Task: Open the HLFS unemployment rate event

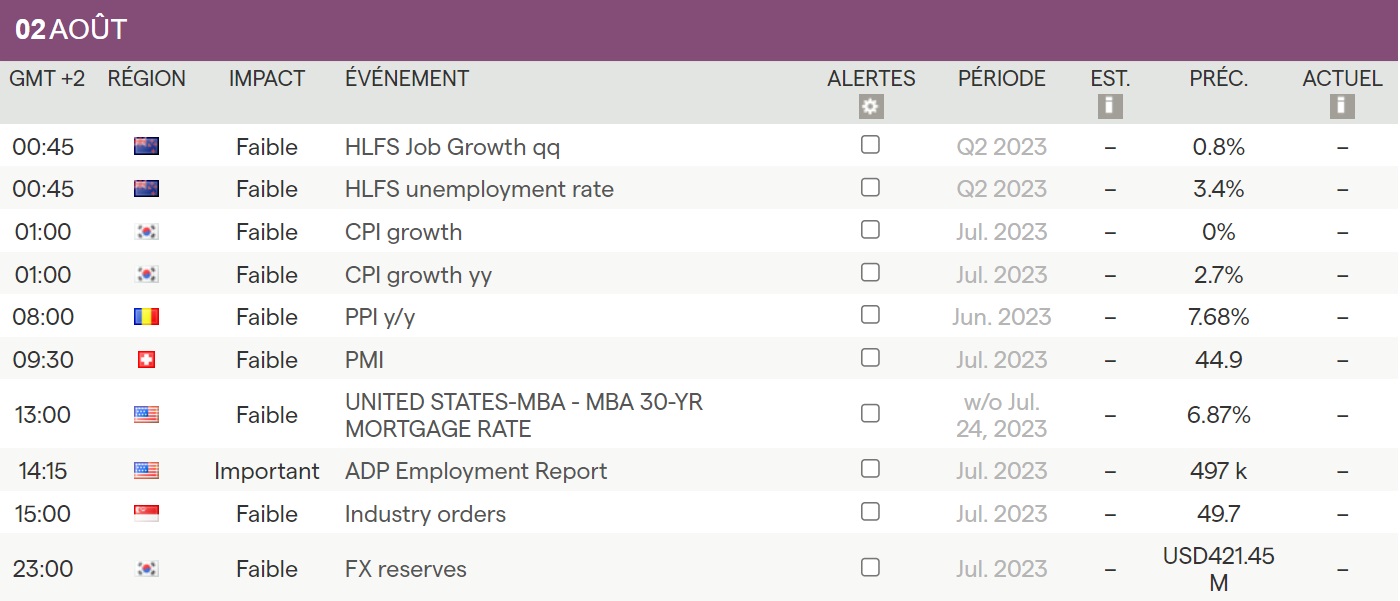Action: click(x=479, y=189)
